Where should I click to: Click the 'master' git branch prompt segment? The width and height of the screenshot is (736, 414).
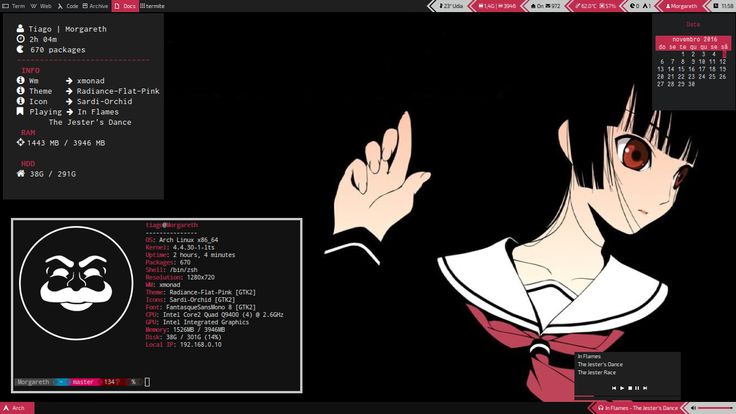point(83,382)
